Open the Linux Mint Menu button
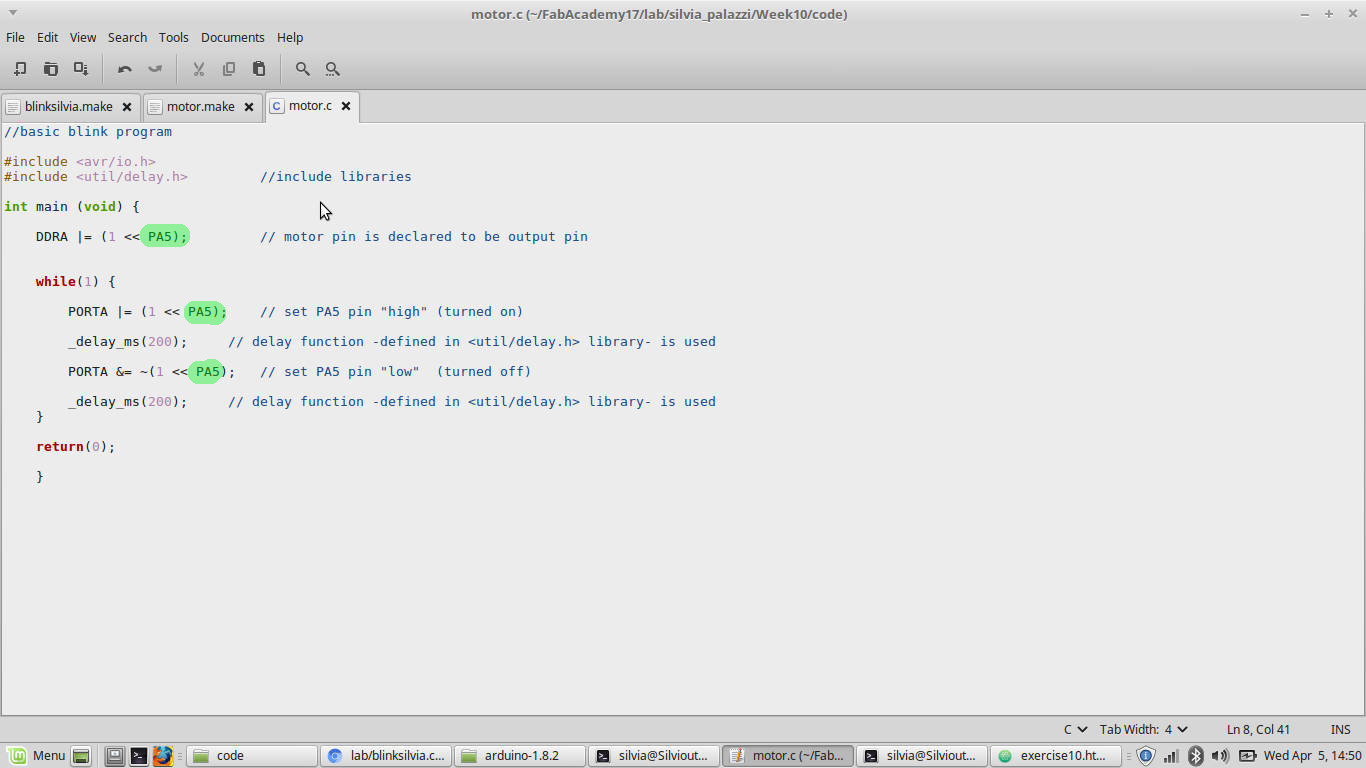Screen dimensions: 1366x768 [x=37, y=756]
